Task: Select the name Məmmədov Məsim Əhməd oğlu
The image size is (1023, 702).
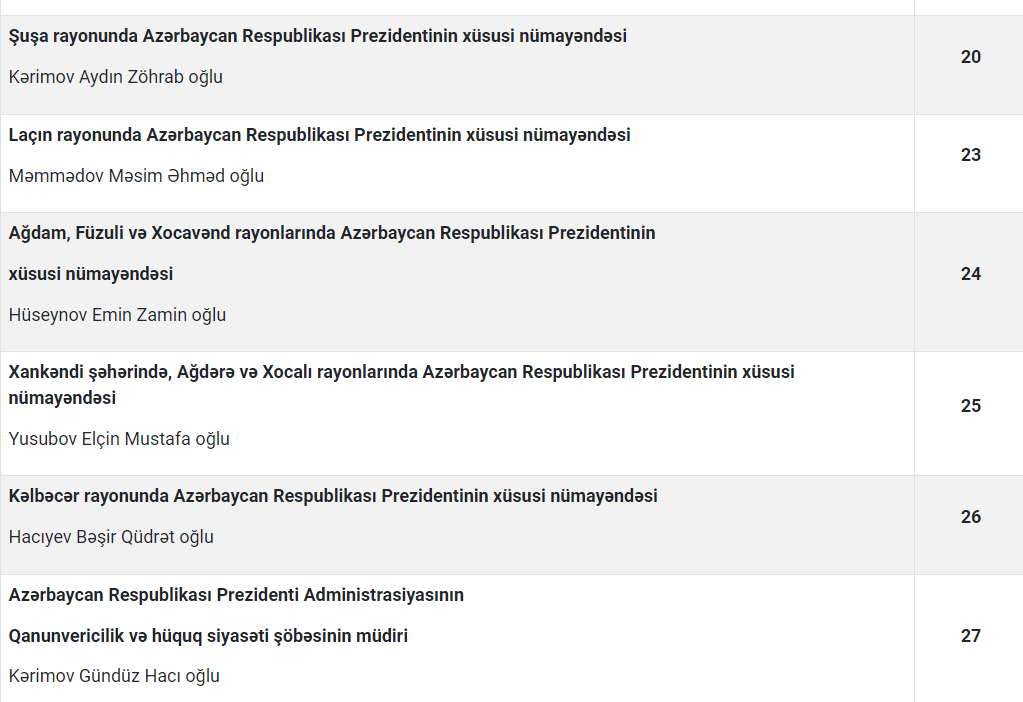Action: pos(136,176)
